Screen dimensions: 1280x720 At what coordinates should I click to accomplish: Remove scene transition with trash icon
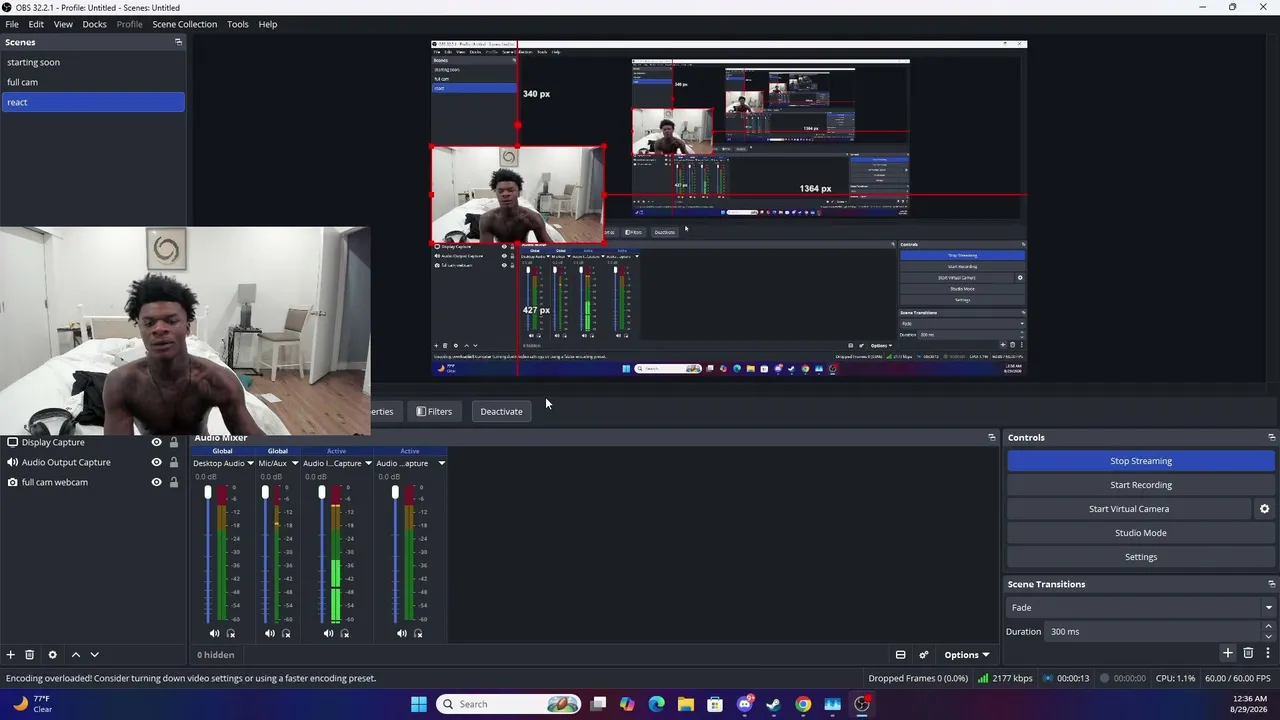[1248, 653]
